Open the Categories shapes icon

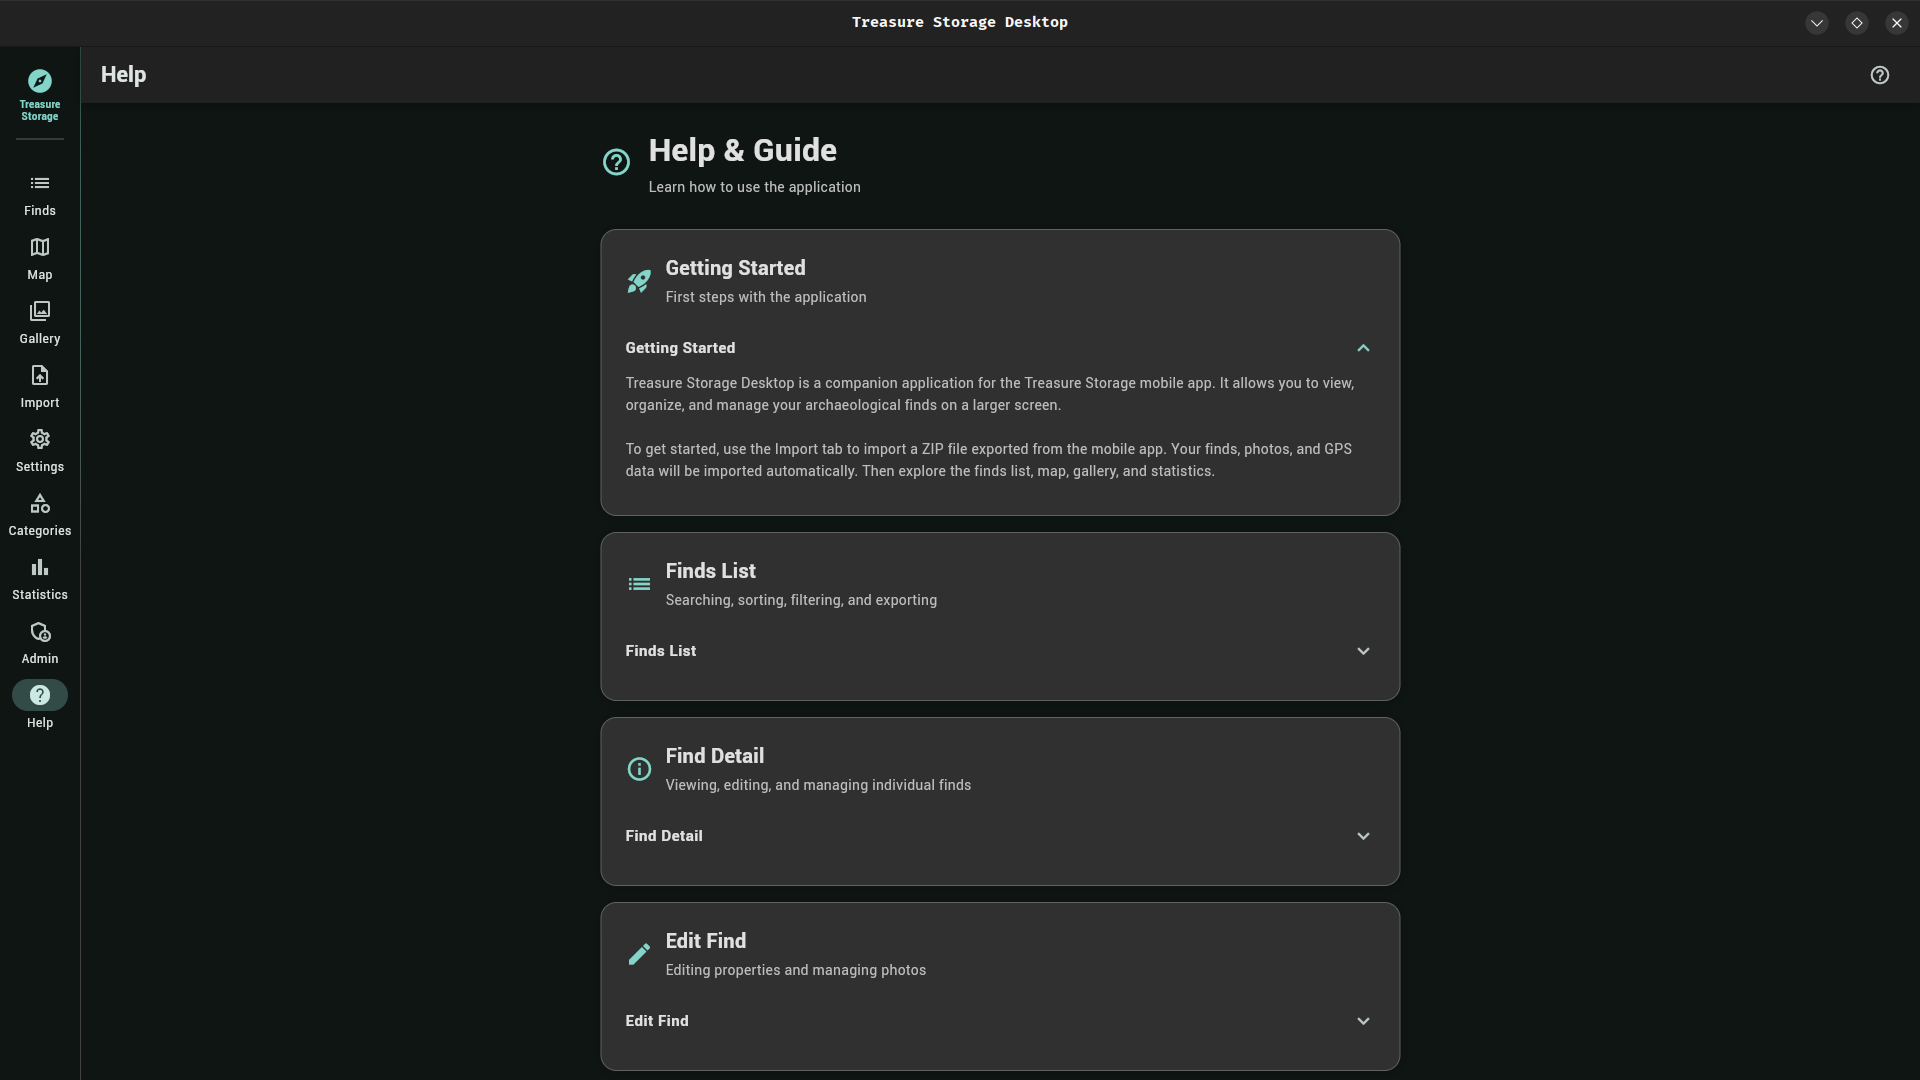click(x=40, y=503)
